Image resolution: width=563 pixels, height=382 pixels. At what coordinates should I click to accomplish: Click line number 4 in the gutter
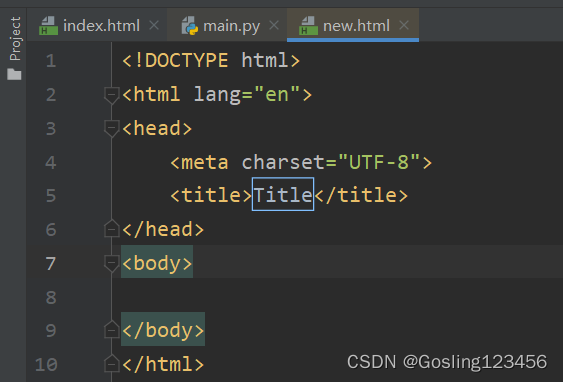coord(51,162)
